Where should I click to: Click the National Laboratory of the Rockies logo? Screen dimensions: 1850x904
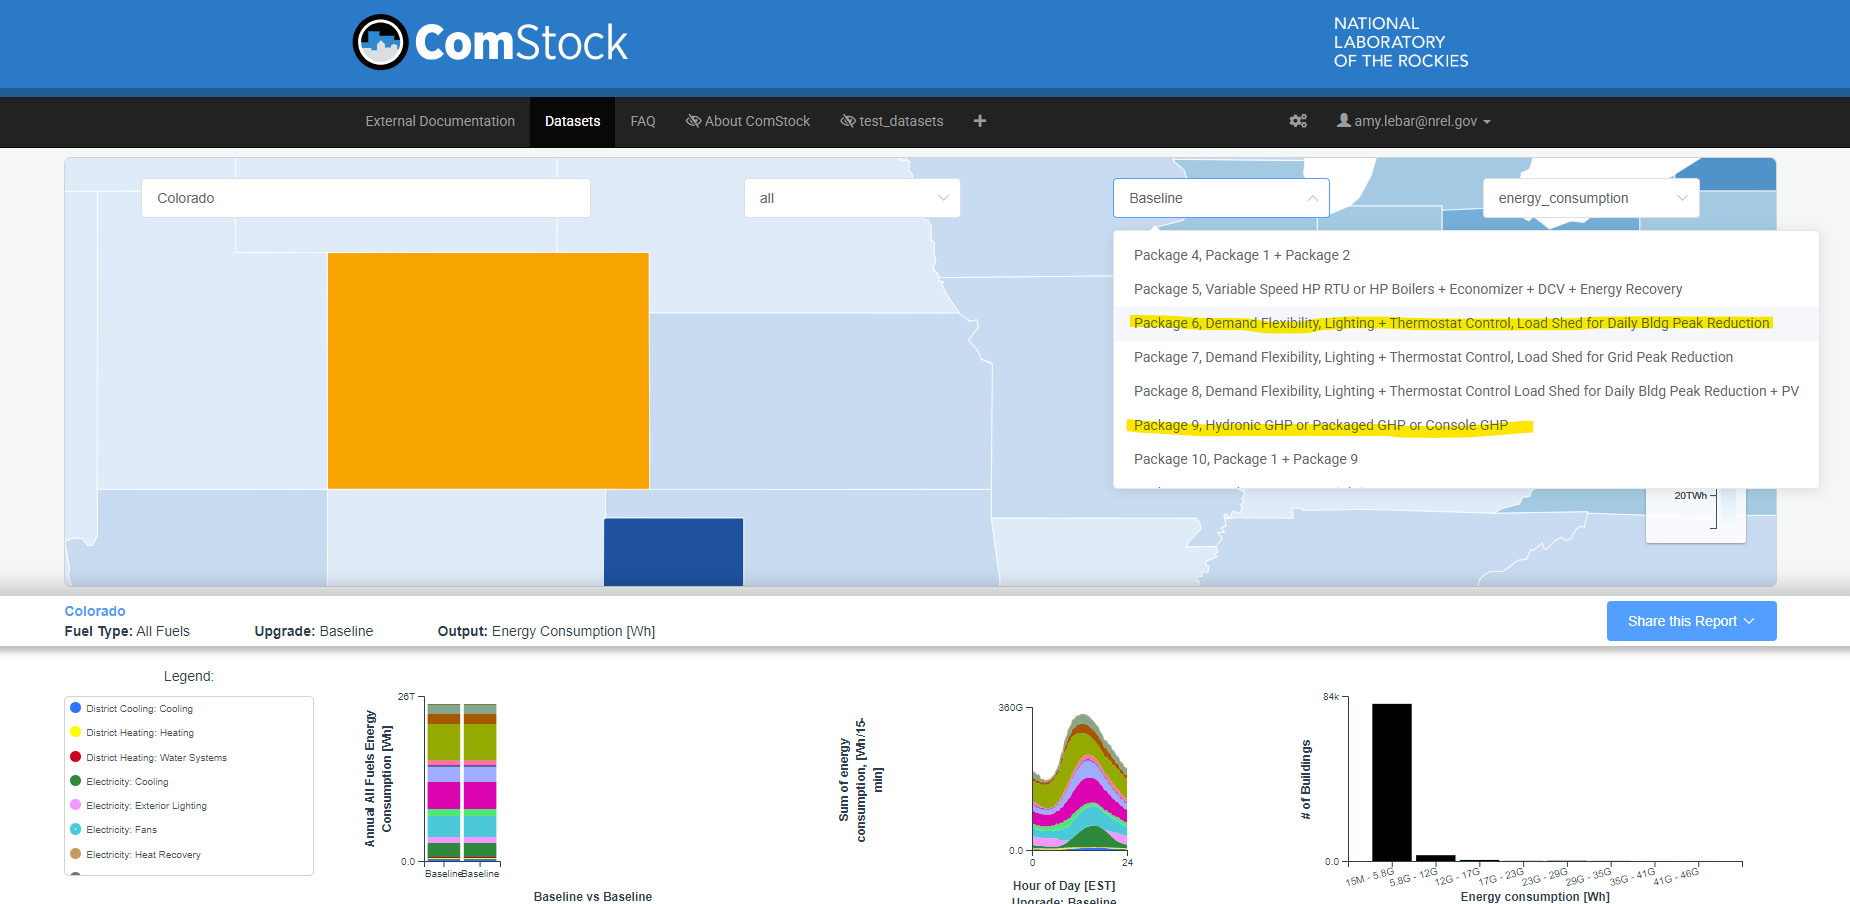[1400, 42]
